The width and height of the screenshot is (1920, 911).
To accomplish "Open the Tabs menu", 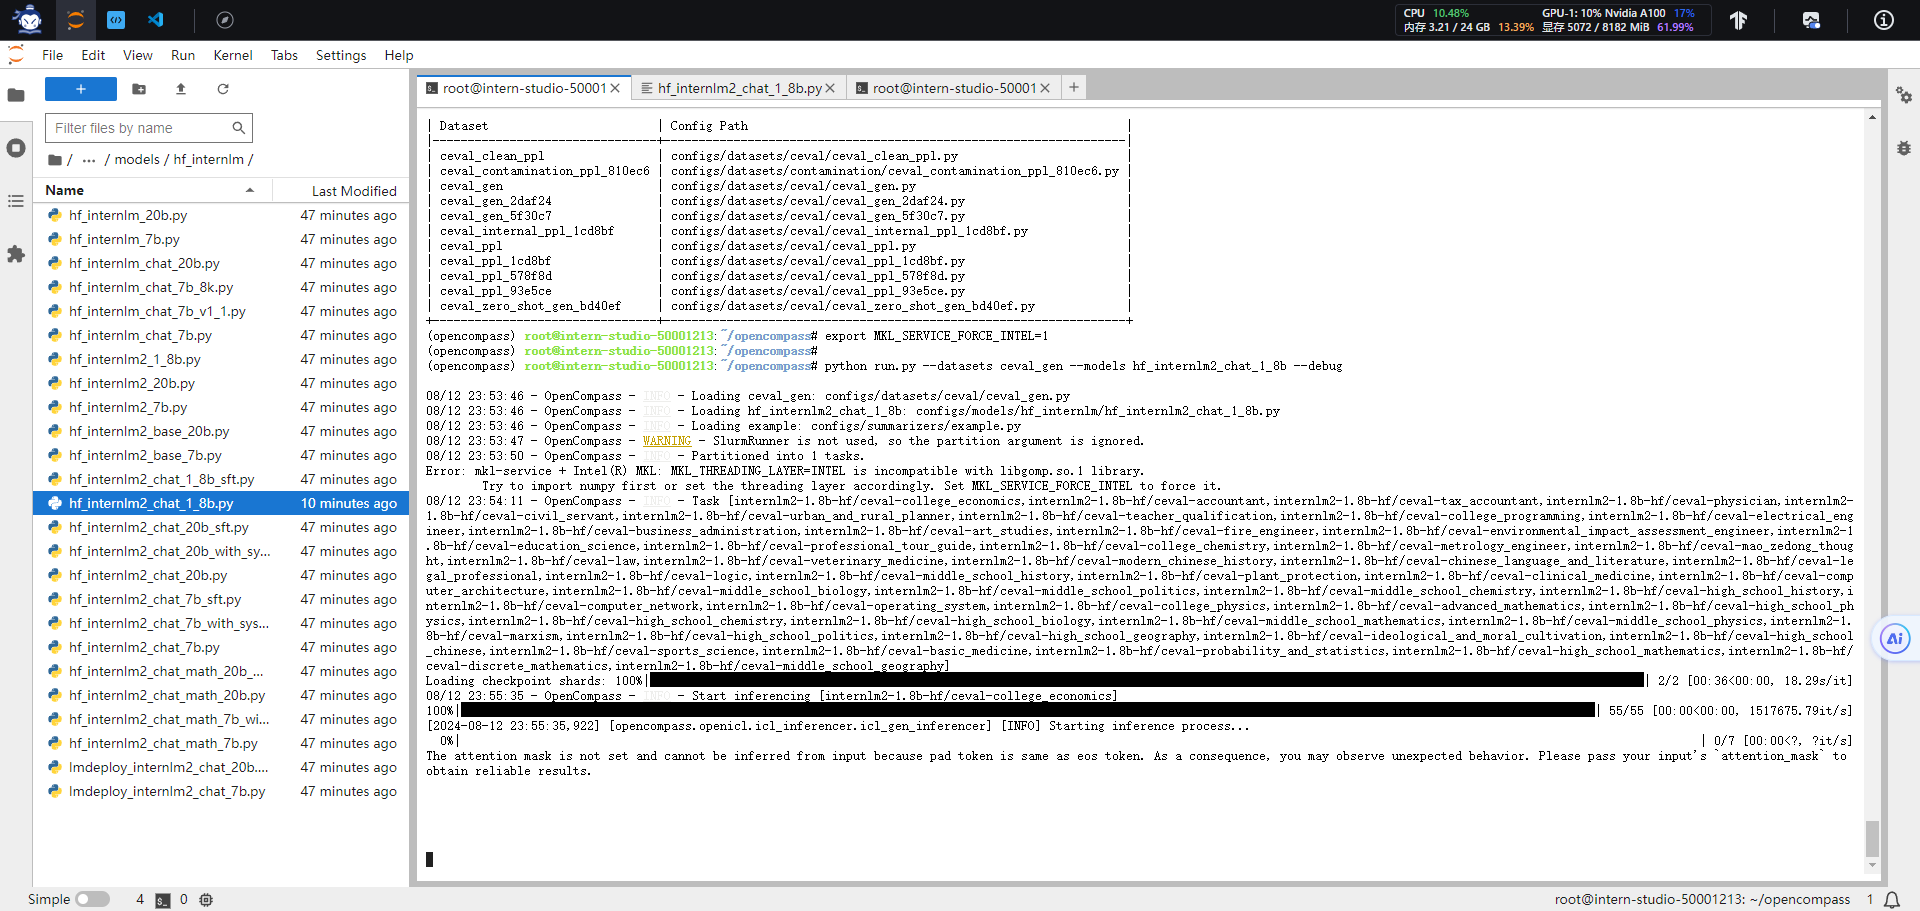I will (284, 55).
